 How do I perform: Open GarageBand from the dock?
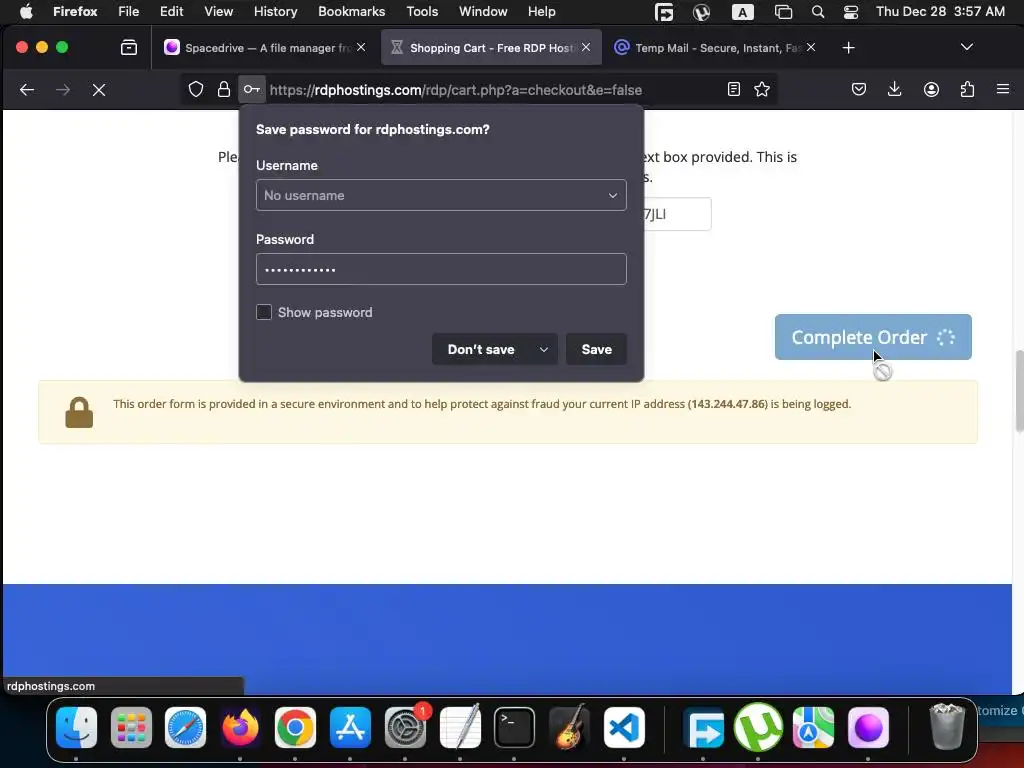coord(569,727)
